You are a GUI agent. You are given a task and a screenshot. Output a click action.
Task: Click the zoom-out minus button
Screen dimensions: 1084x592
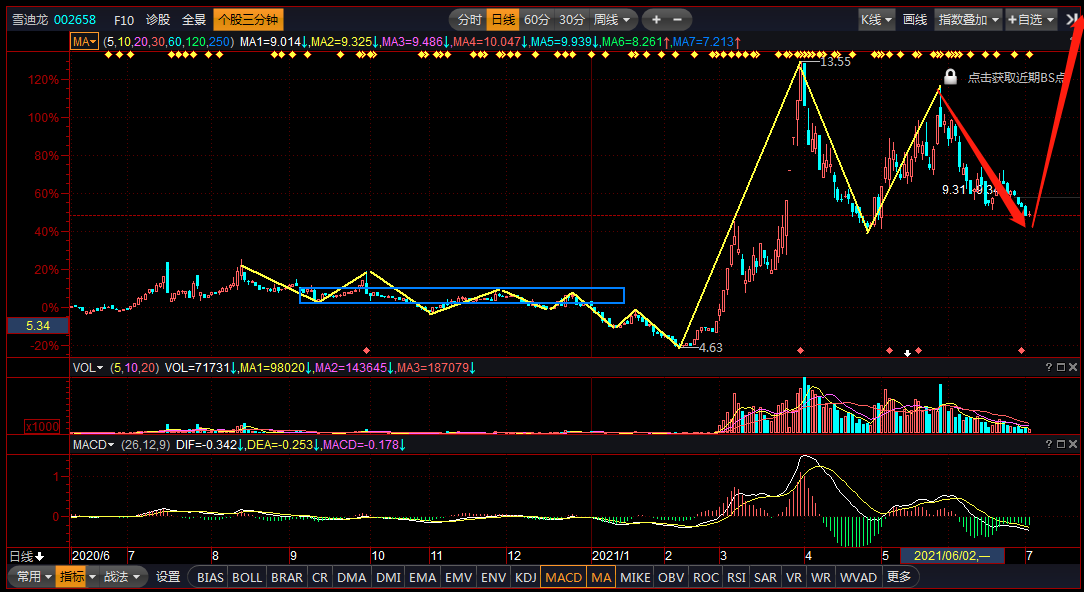(x=678, y=19)
